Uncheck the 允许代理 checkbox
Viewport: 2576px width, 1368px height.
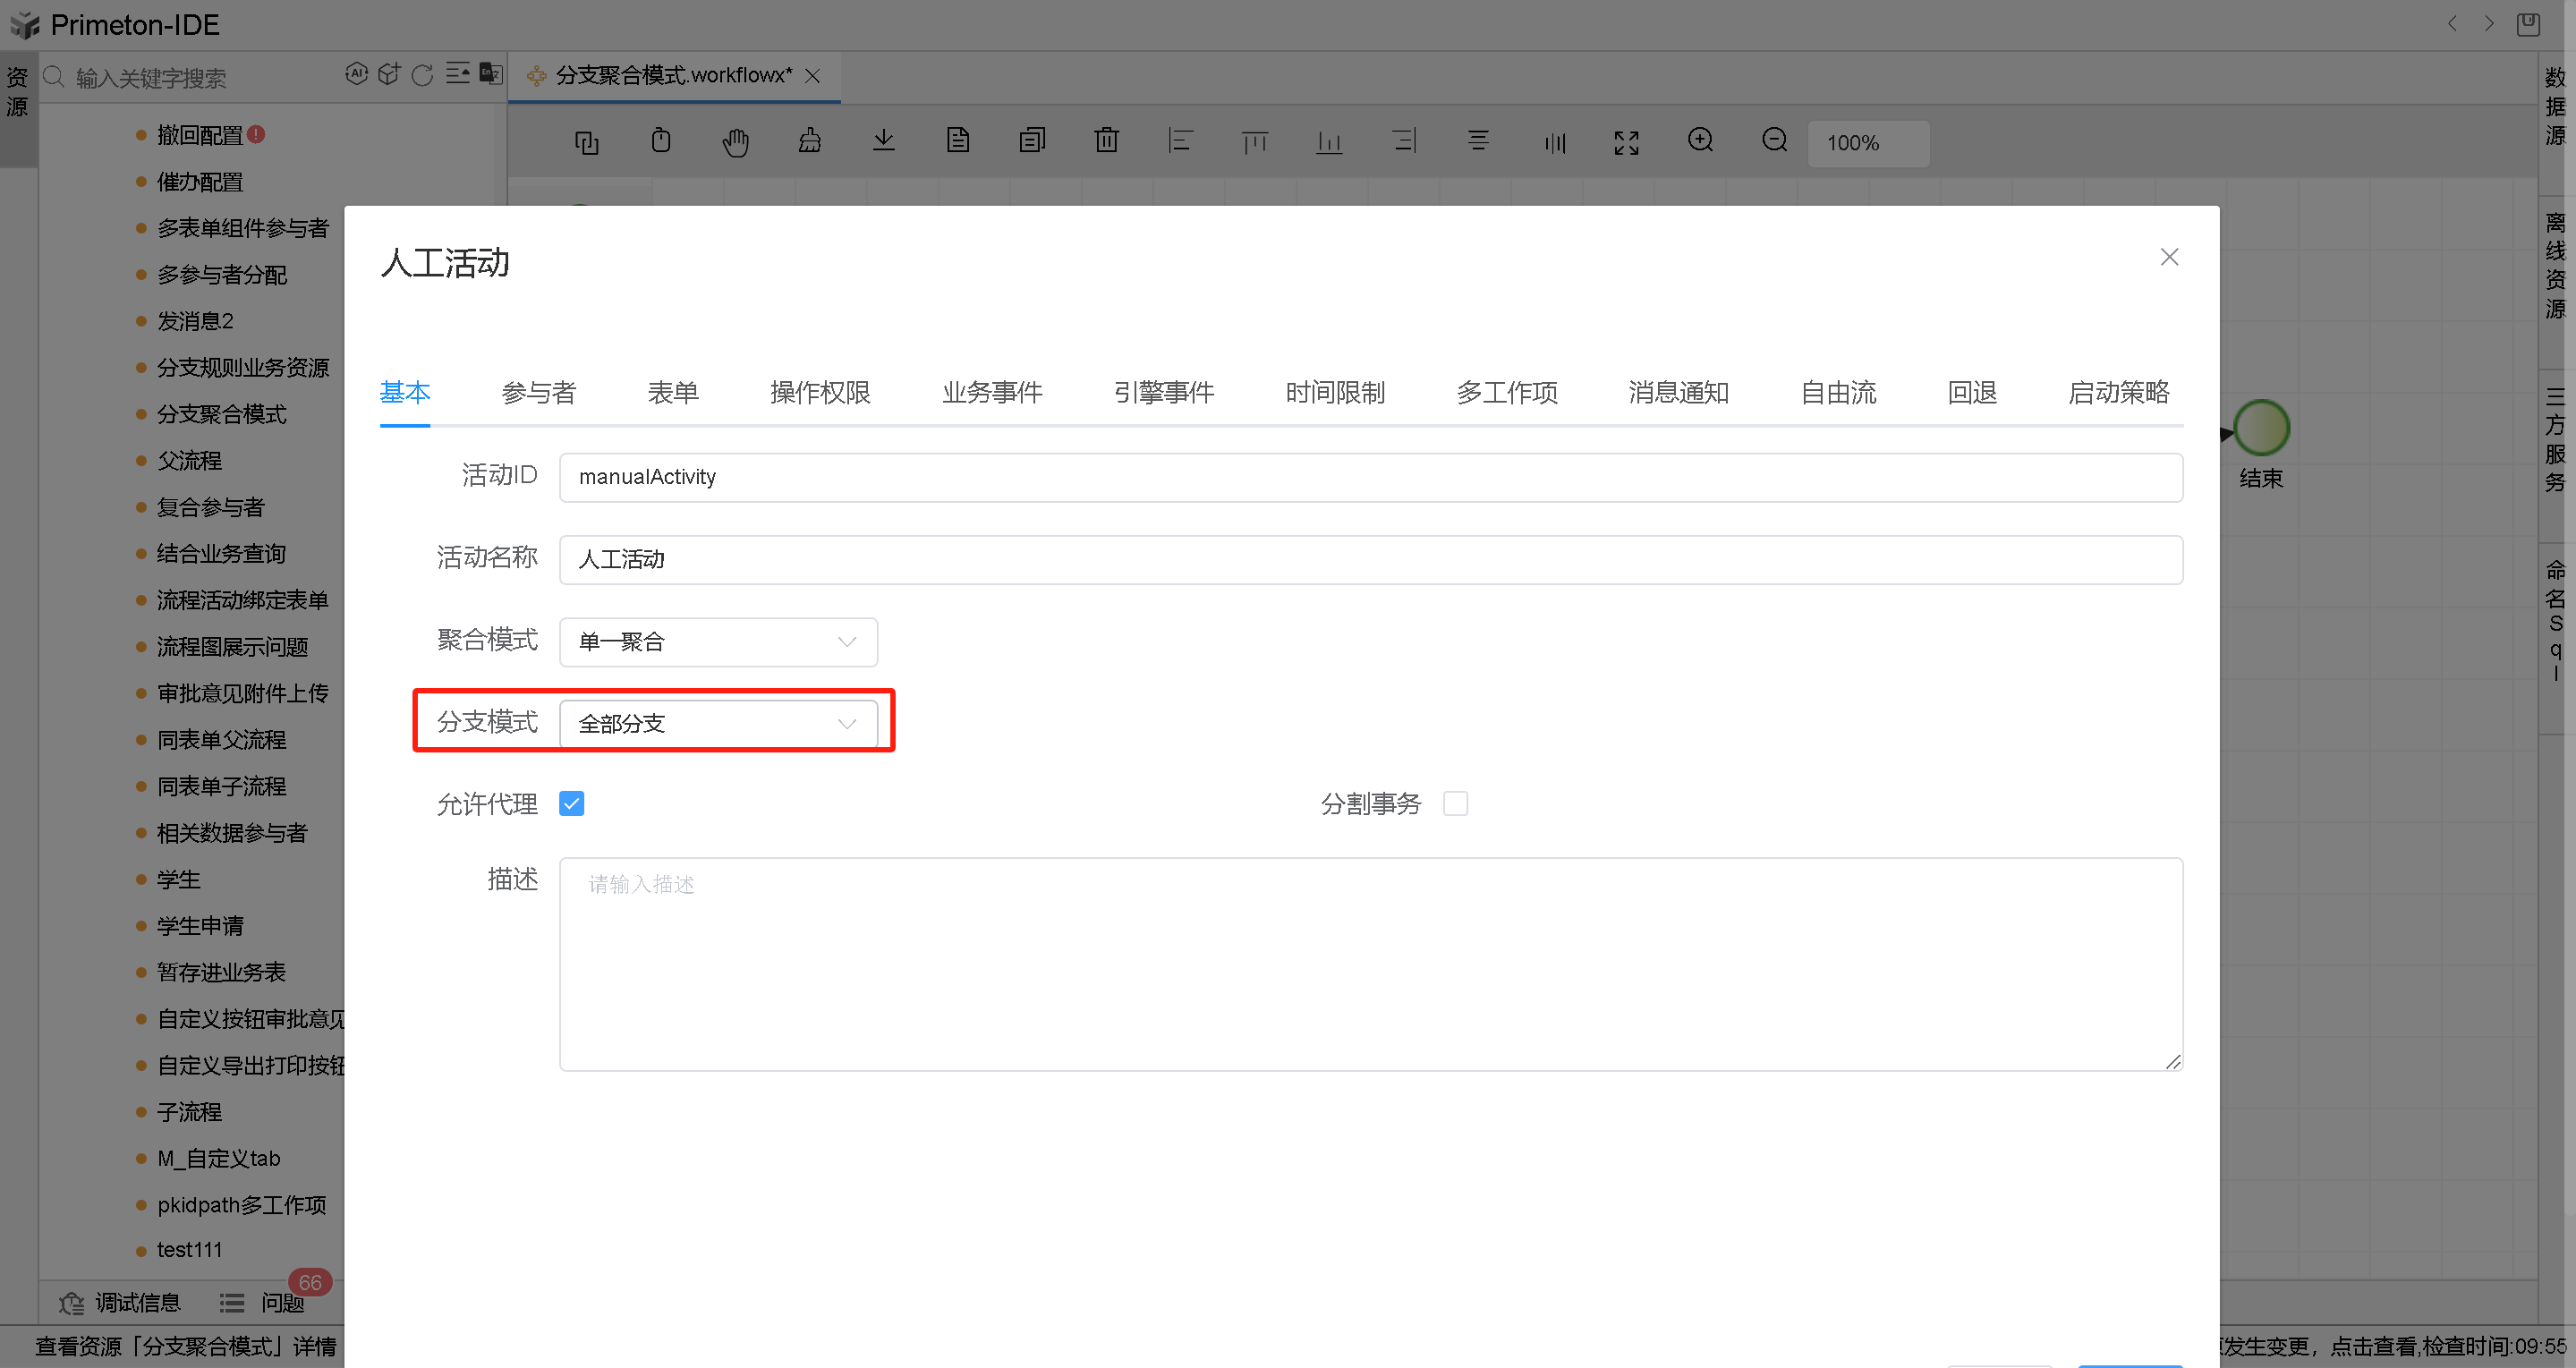pyautogui.click(x=572, y=804)
